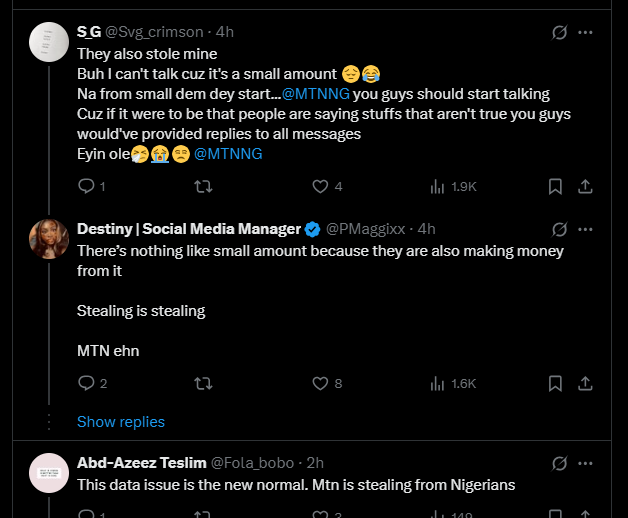Like Destiny's tweet with 8 likes

click(321, 383)
